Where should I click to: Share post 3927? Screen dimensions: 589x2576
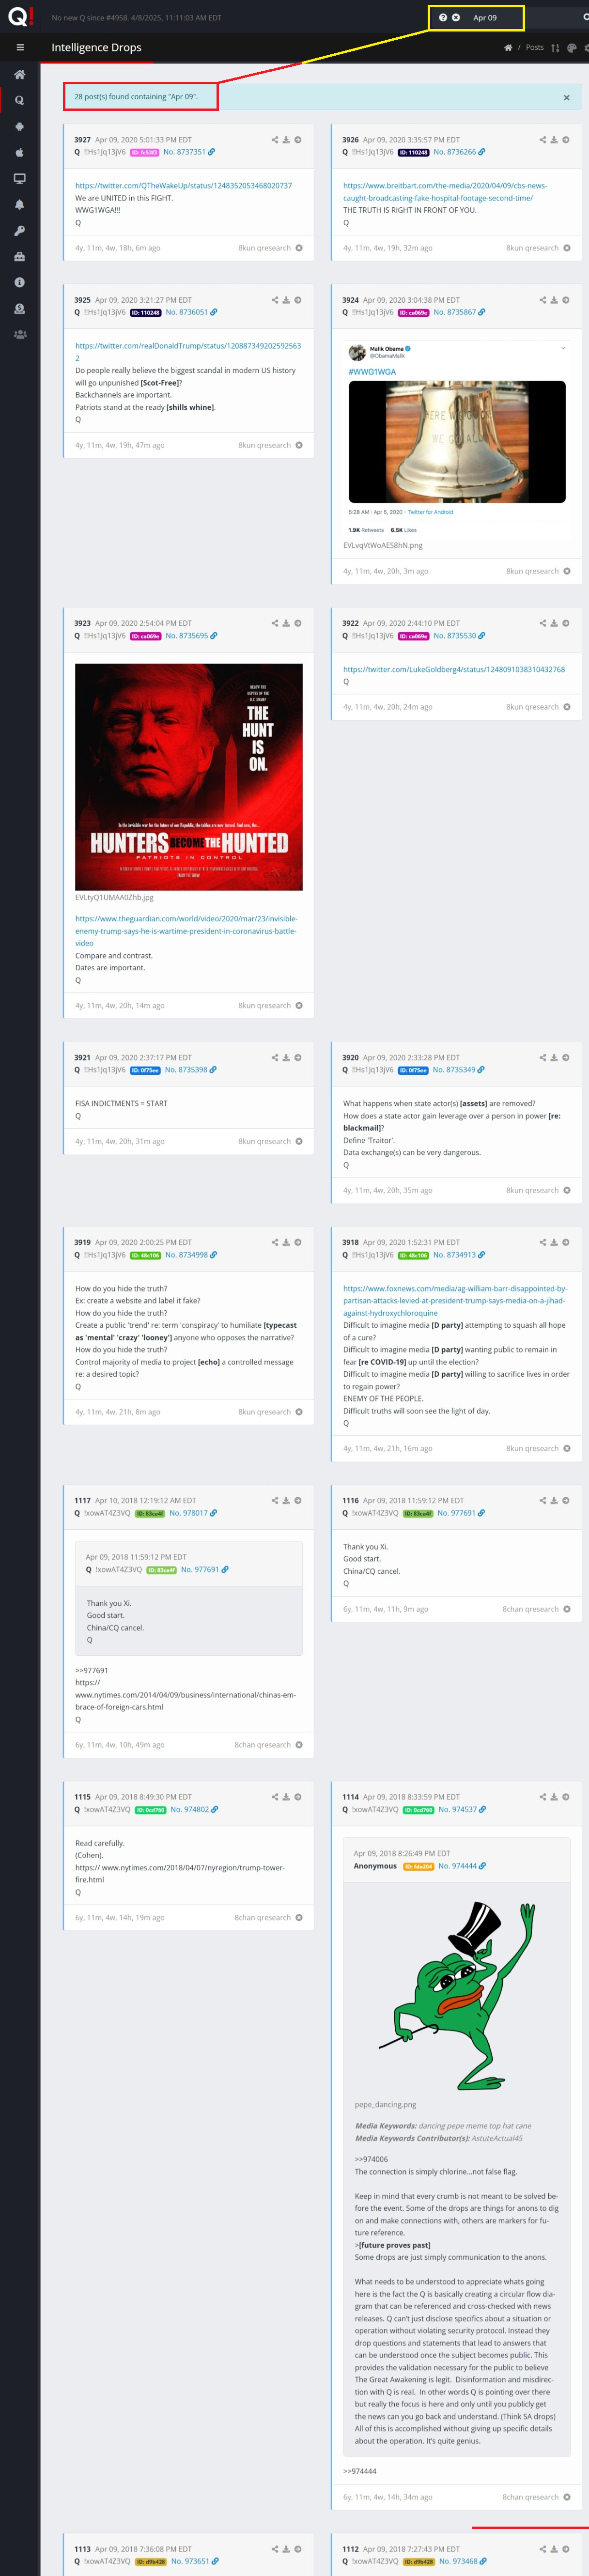point(275,140)
